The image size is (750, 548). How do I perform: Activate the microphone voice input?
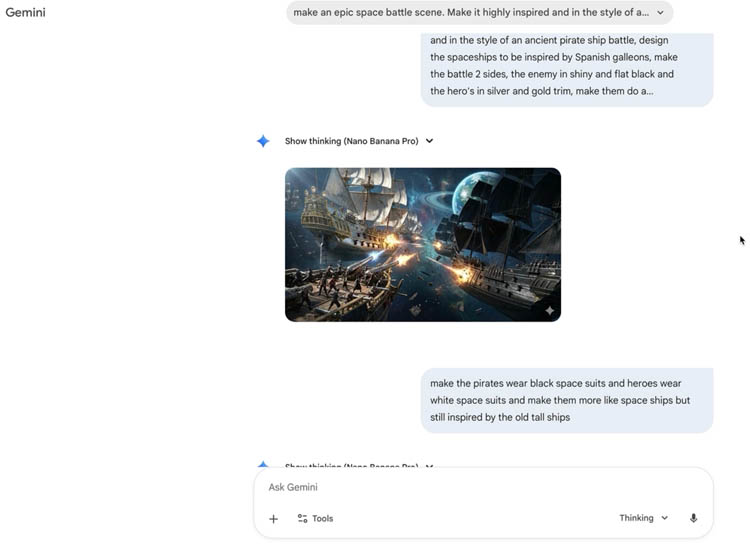click(693, 518)
